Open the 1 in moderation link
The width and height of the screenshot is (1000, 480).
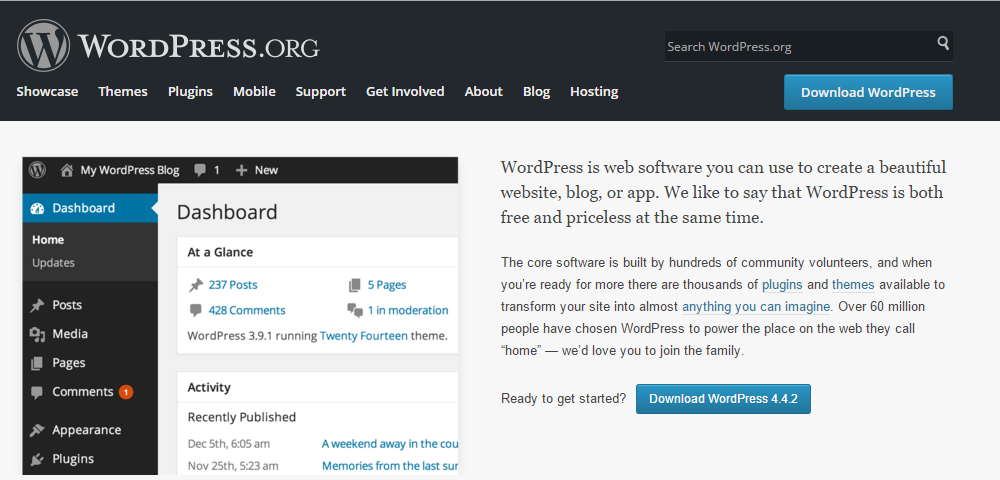pyautogui.click(x=408, y=310)
